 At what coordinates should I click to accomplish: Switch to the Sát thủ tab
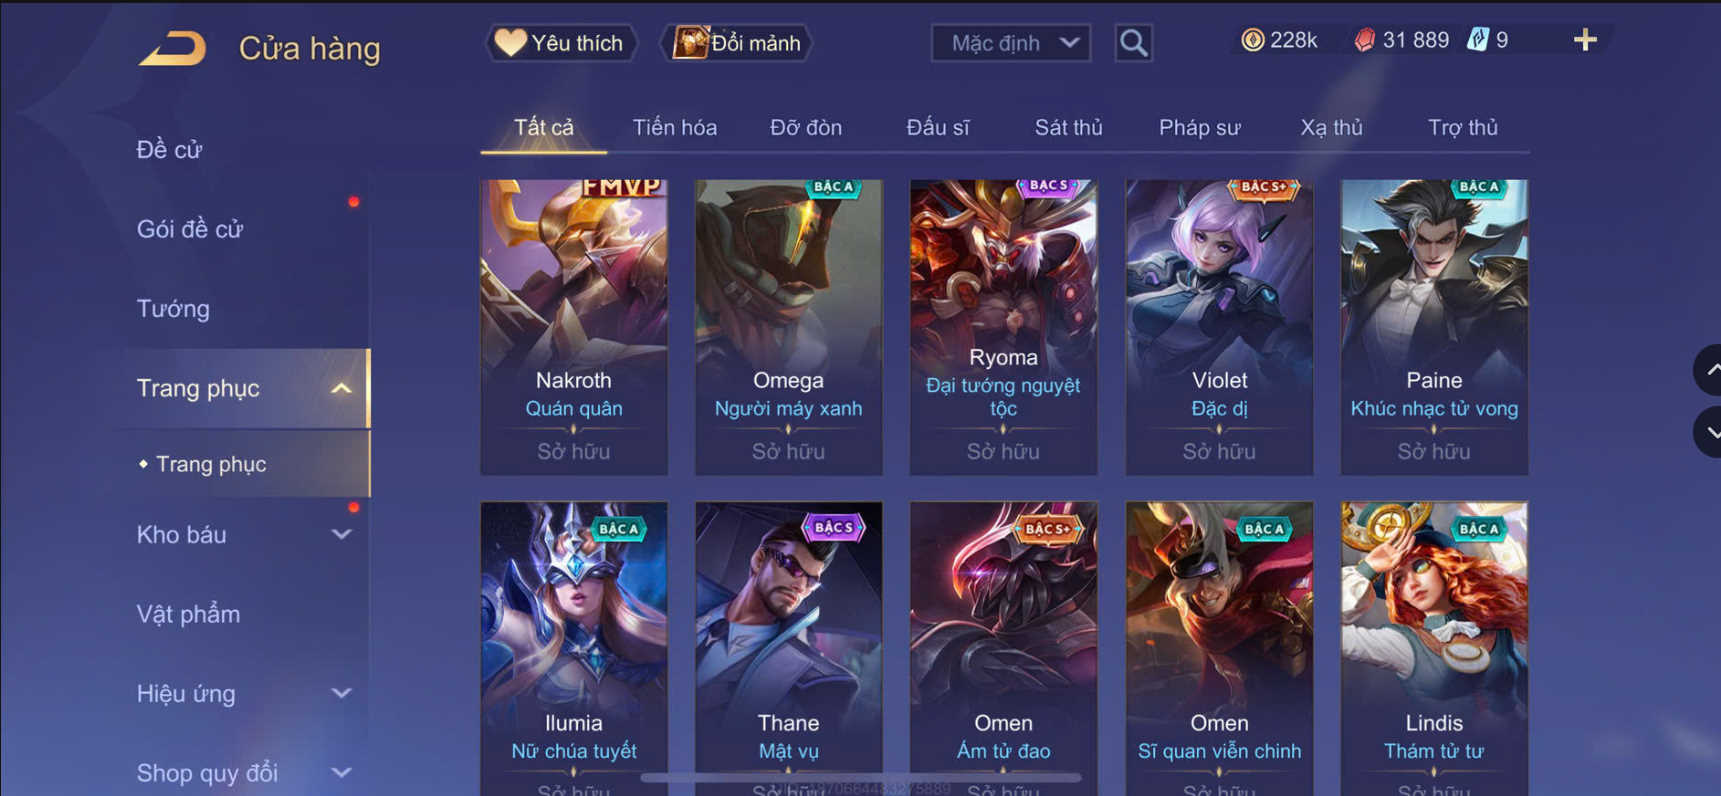tap(1068, 127)
